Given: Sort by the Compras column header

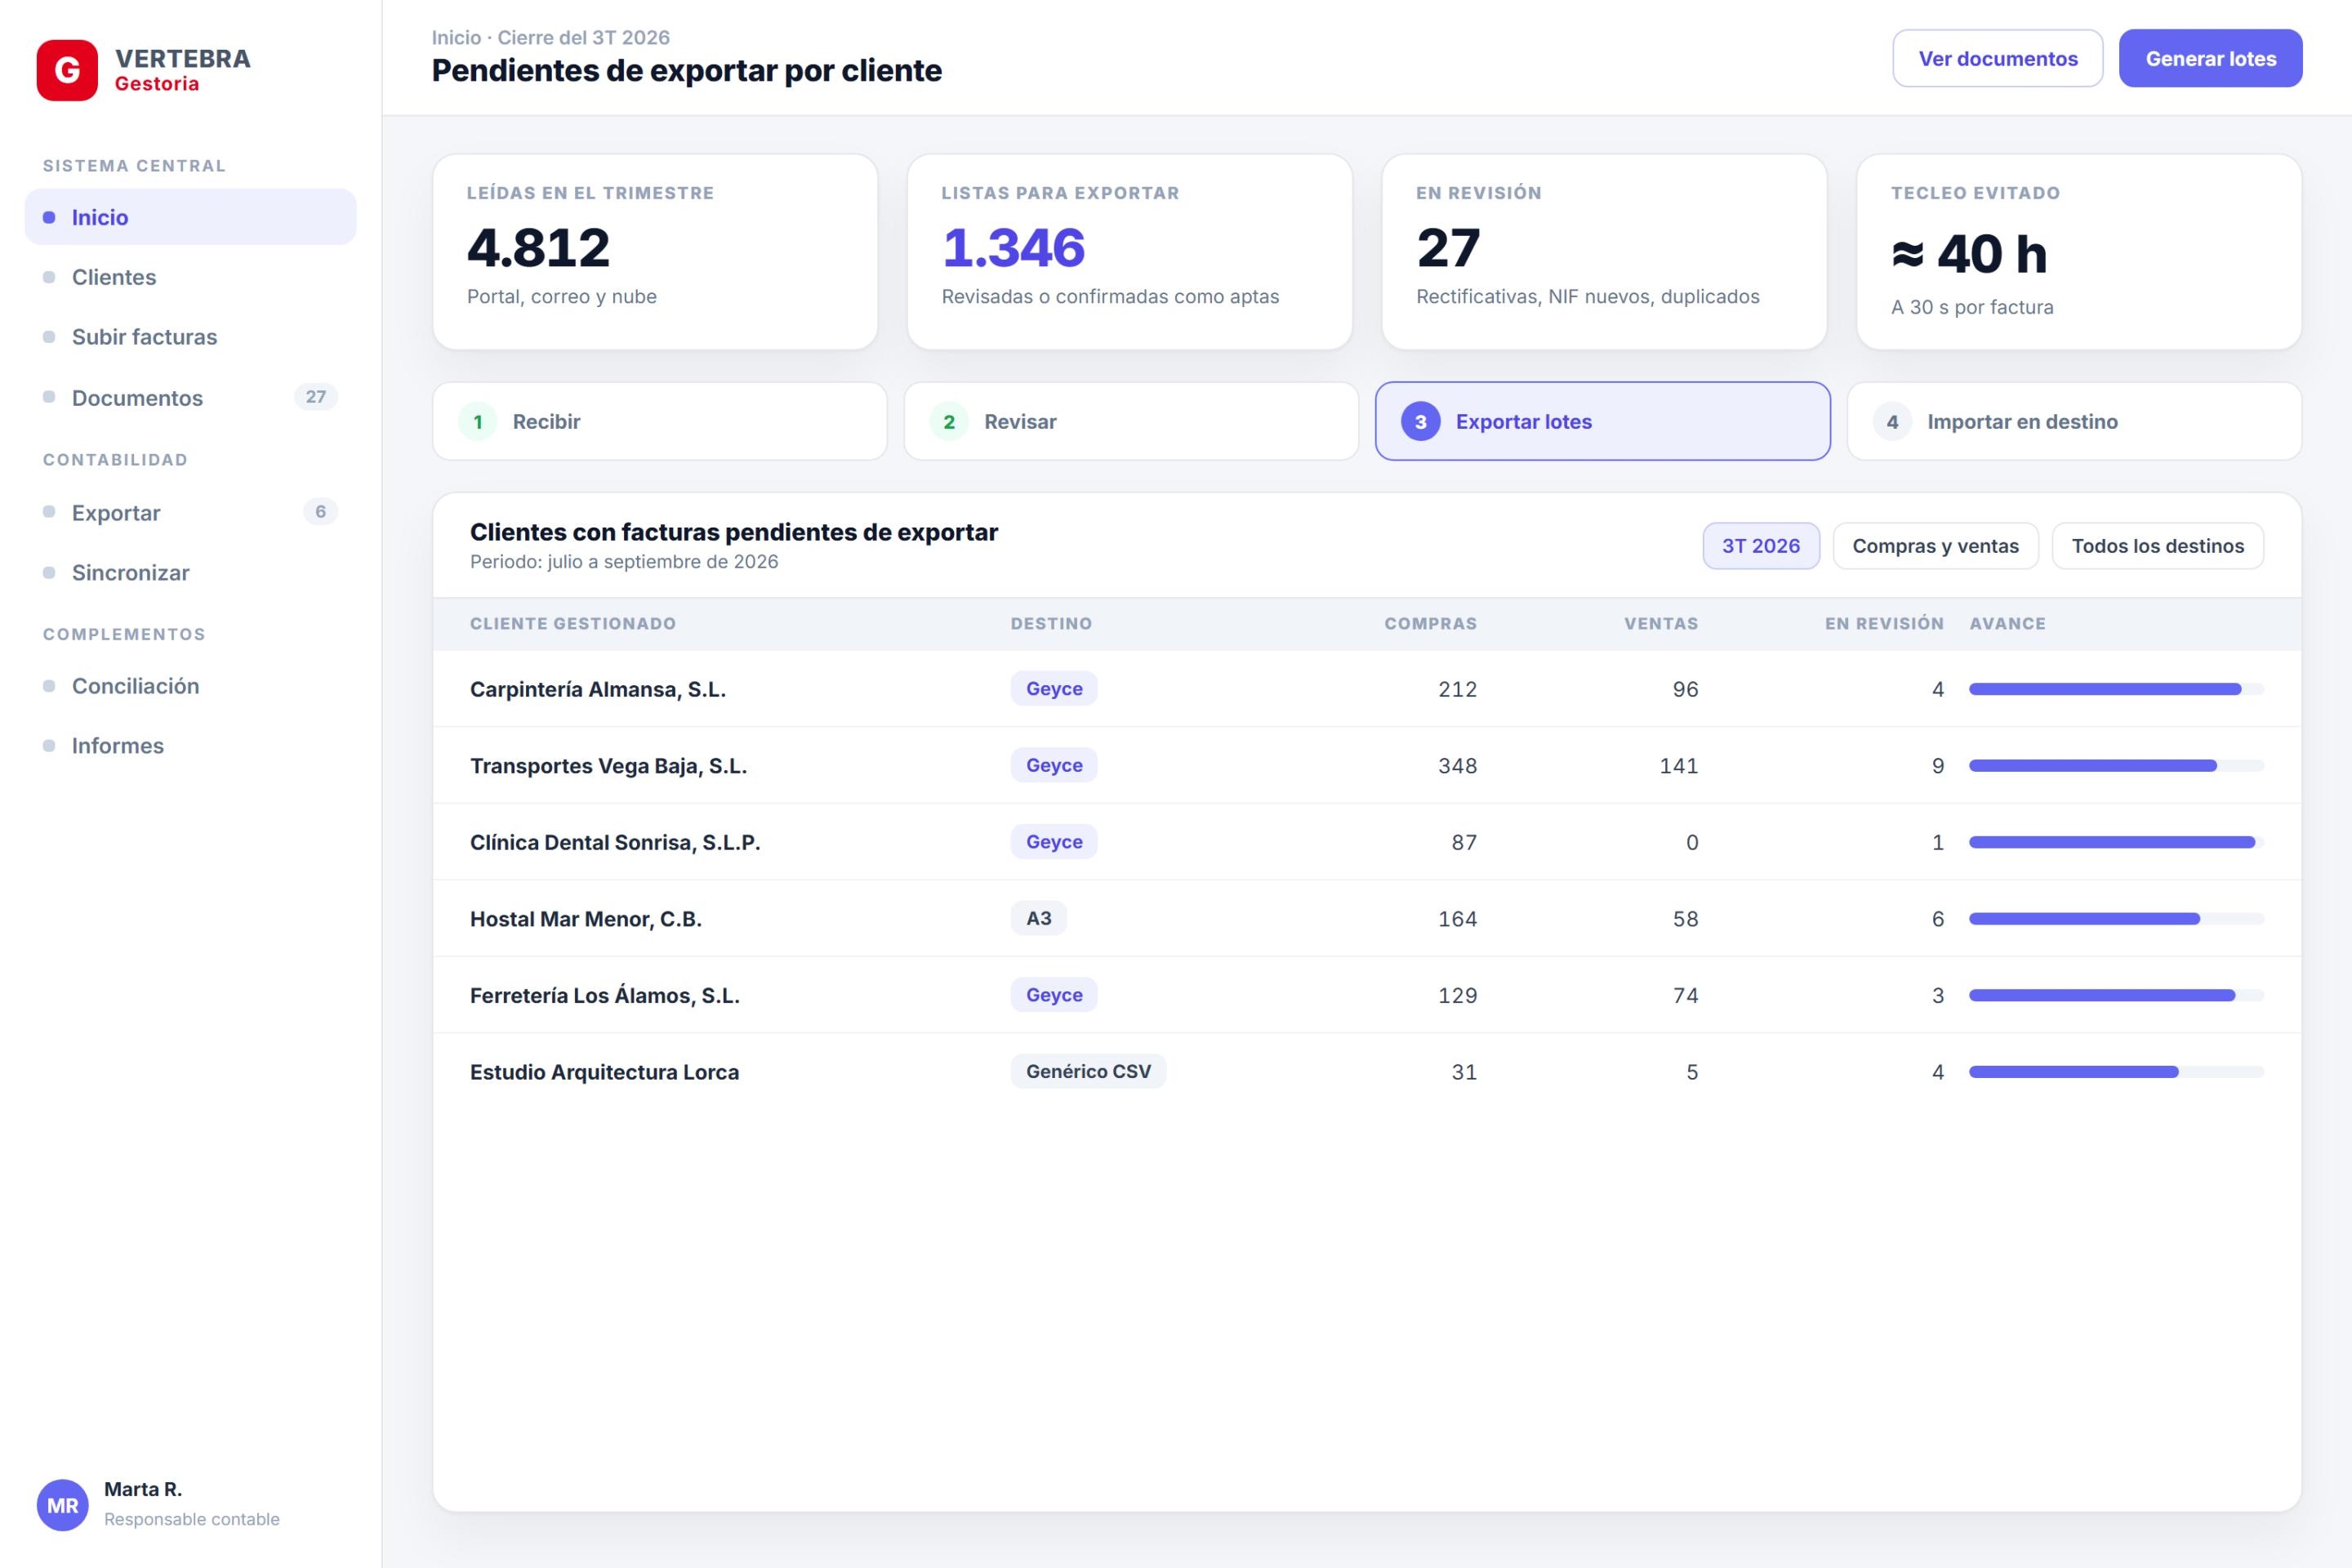Looking at the screenshot, I should (x=1430, y=624).
